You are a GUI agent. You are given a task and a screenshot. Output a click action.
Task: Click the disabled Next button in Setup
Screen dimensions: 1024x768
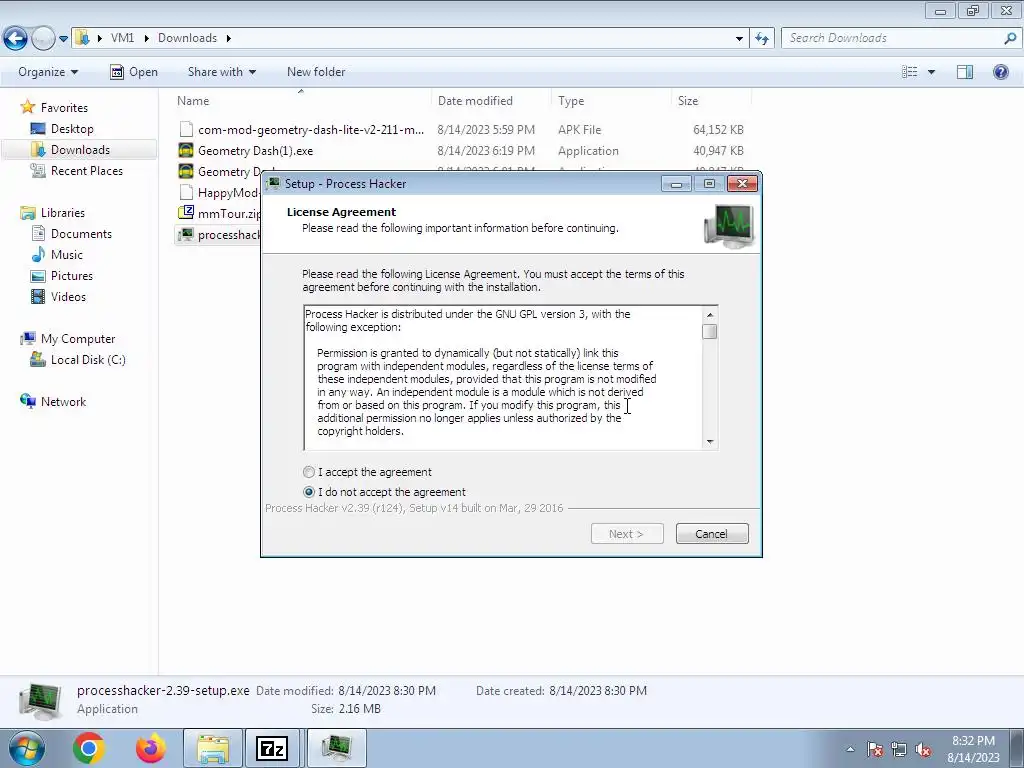[627, 534]
